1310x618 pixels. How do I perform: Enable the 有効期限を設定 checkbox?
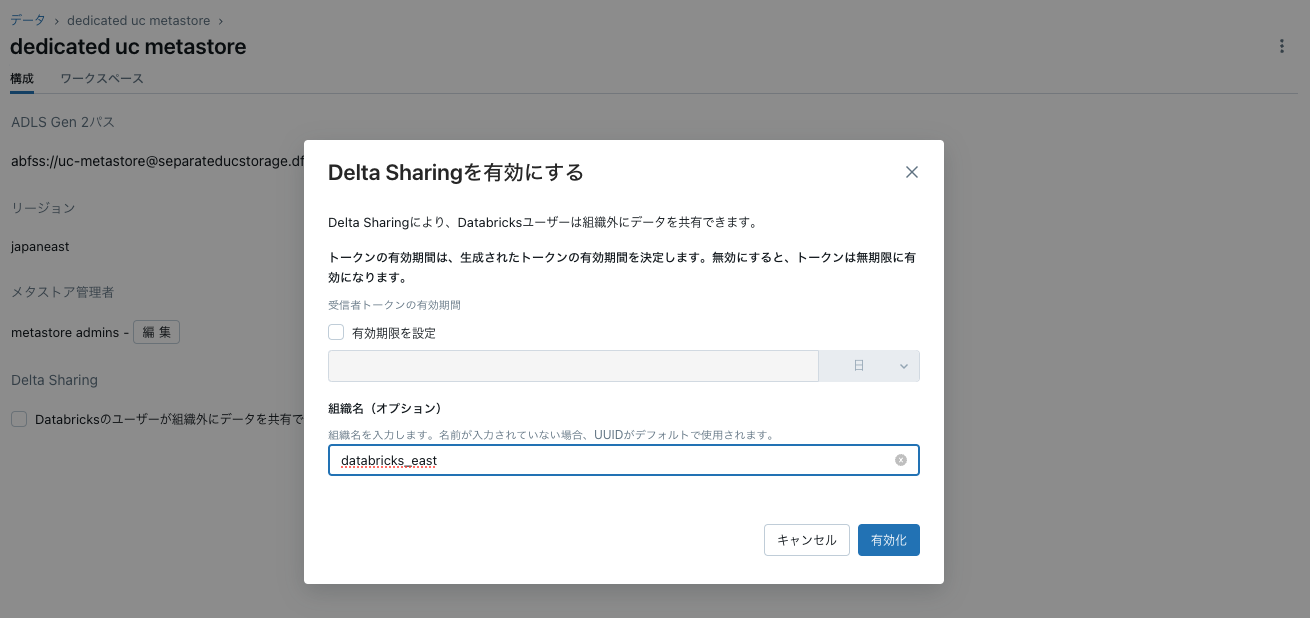[335, 332]
